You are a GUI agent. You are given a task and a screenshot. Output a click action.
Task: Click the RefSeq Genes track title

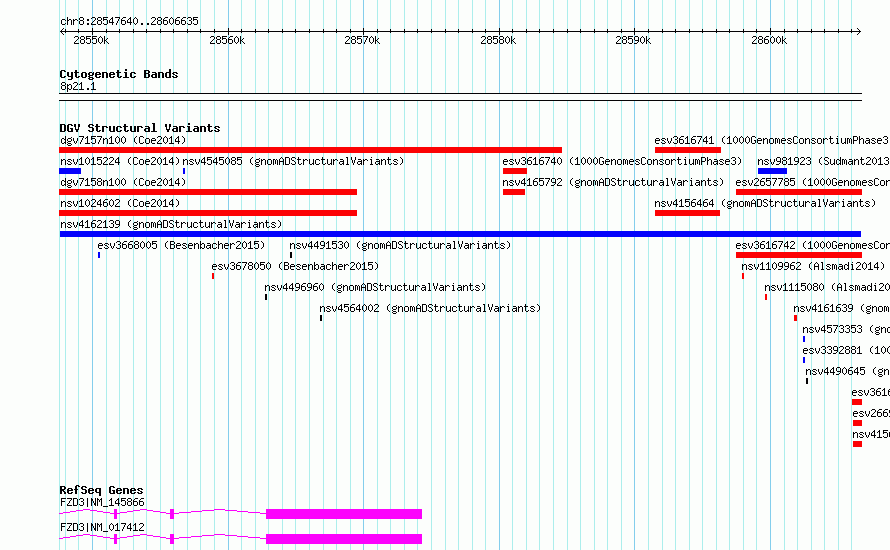[102, 490]
